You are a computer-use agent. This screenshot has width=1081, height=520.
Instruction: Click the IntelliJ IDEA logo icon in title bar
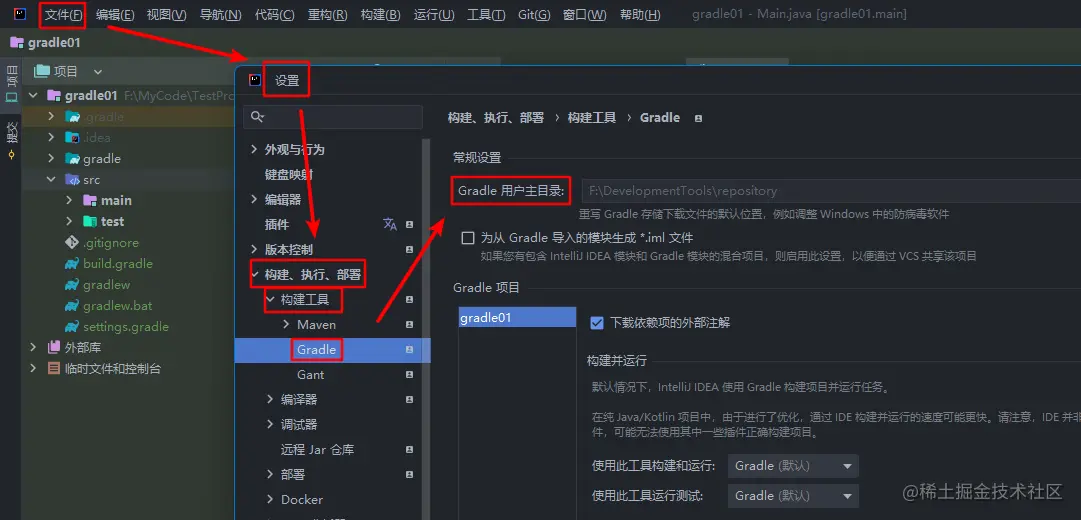click(x=20, y=14)
